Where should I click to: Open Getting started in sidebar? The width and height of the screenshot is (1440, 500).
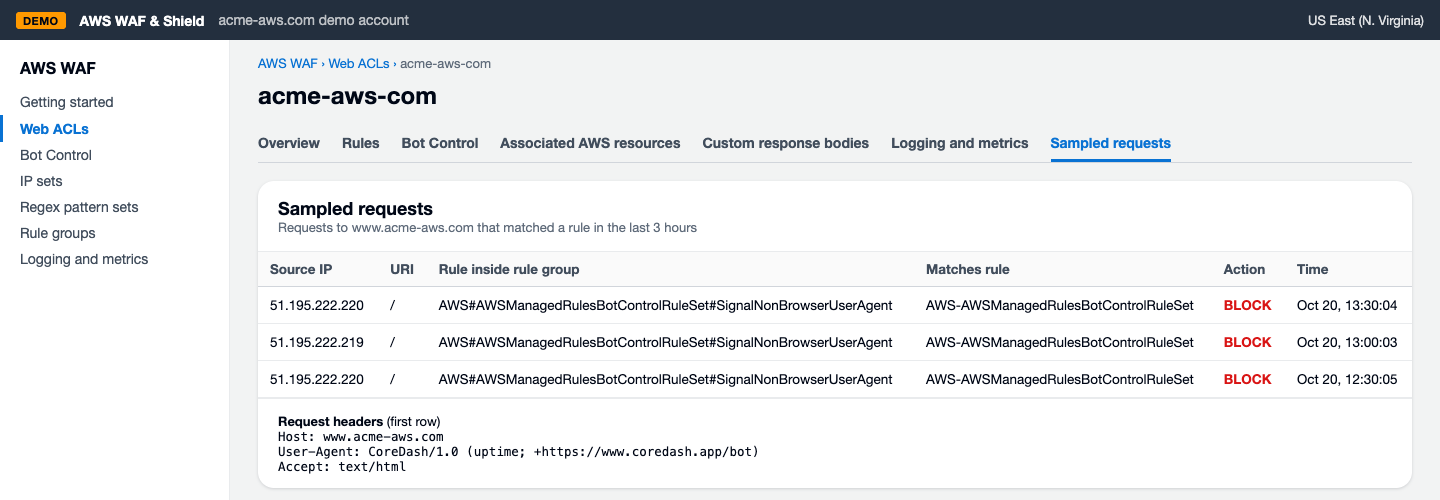click(x=67, y=102)
